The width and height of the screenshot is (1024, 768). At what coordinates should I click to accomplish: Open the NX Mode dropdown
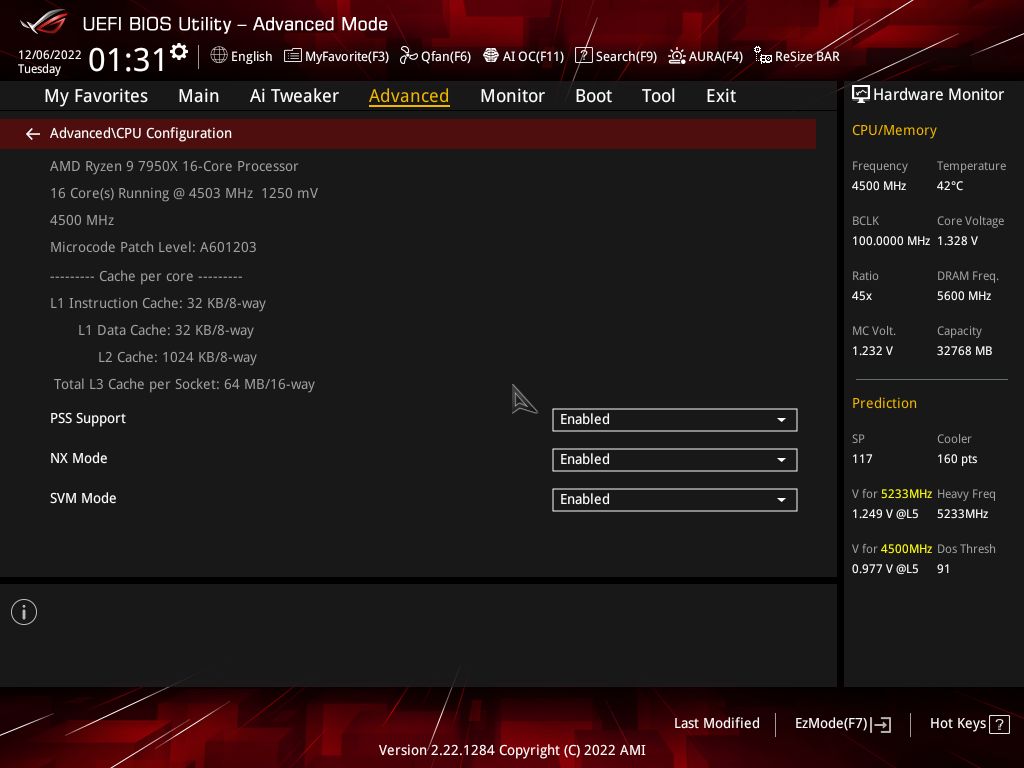(675, 460)
